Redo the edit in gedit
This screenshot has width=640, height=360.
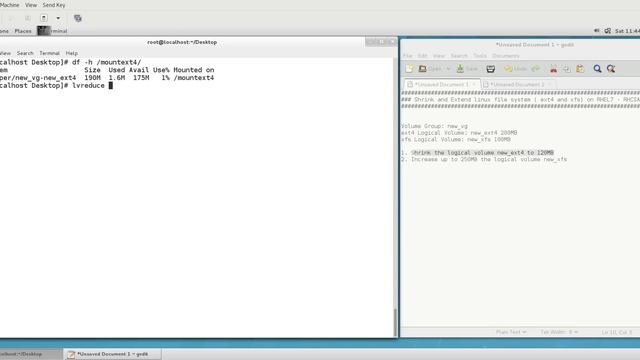(536, 69)
